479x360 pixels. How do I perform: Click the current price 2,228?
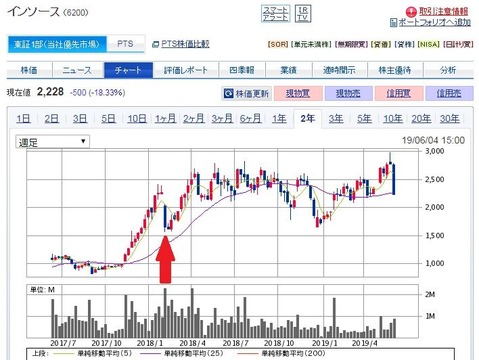pyautogui.click(x=50, y=92)
